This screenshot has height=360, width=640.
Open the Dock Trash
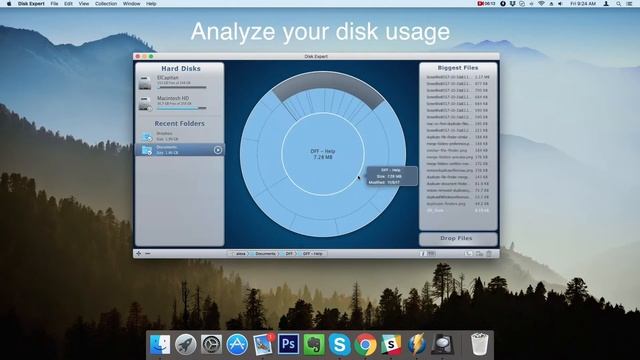click(480, 344)
